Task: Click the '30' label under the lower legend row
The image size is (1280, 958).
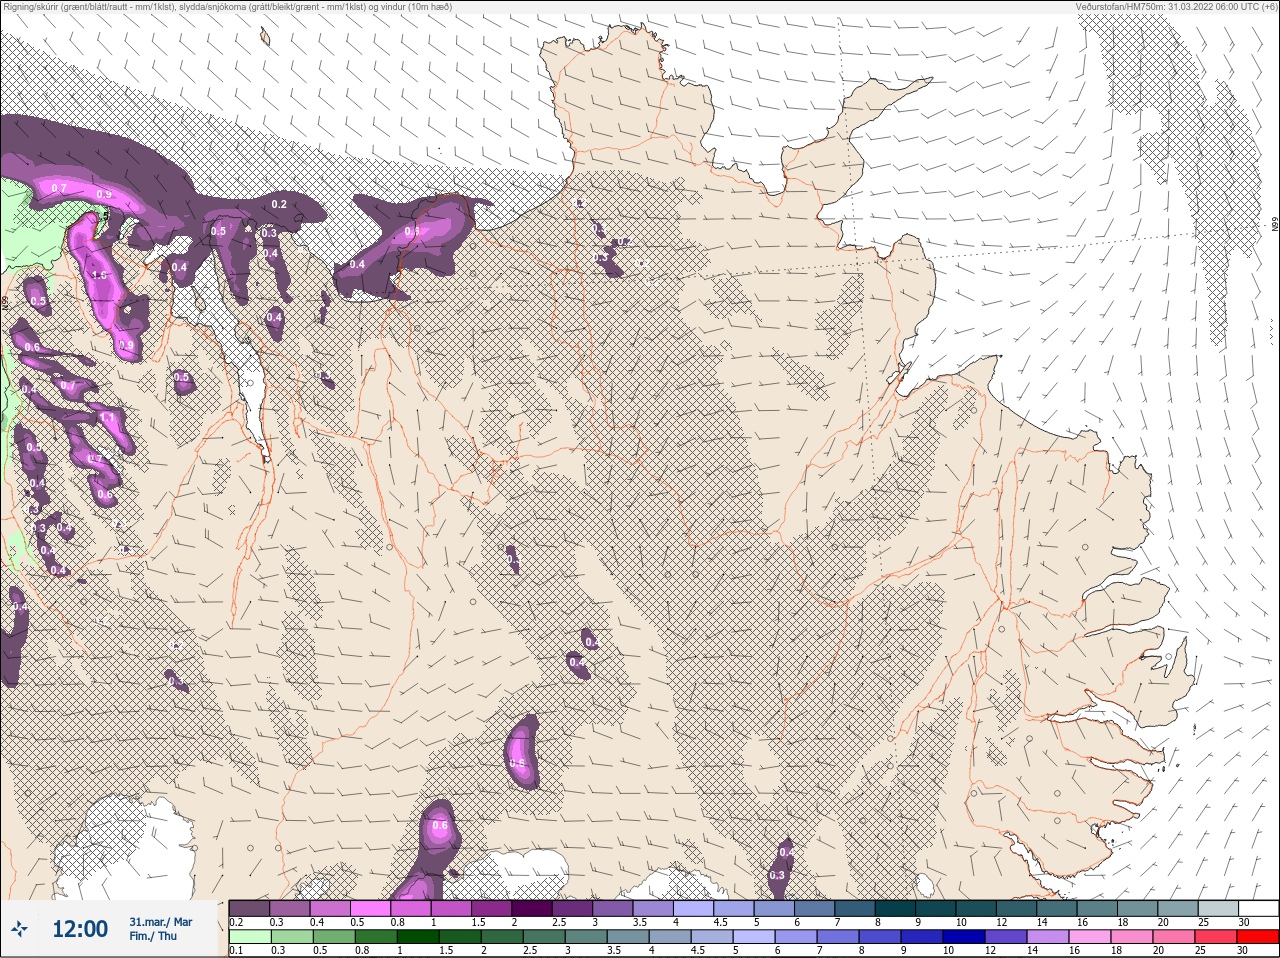Action: click(1242, 951)
